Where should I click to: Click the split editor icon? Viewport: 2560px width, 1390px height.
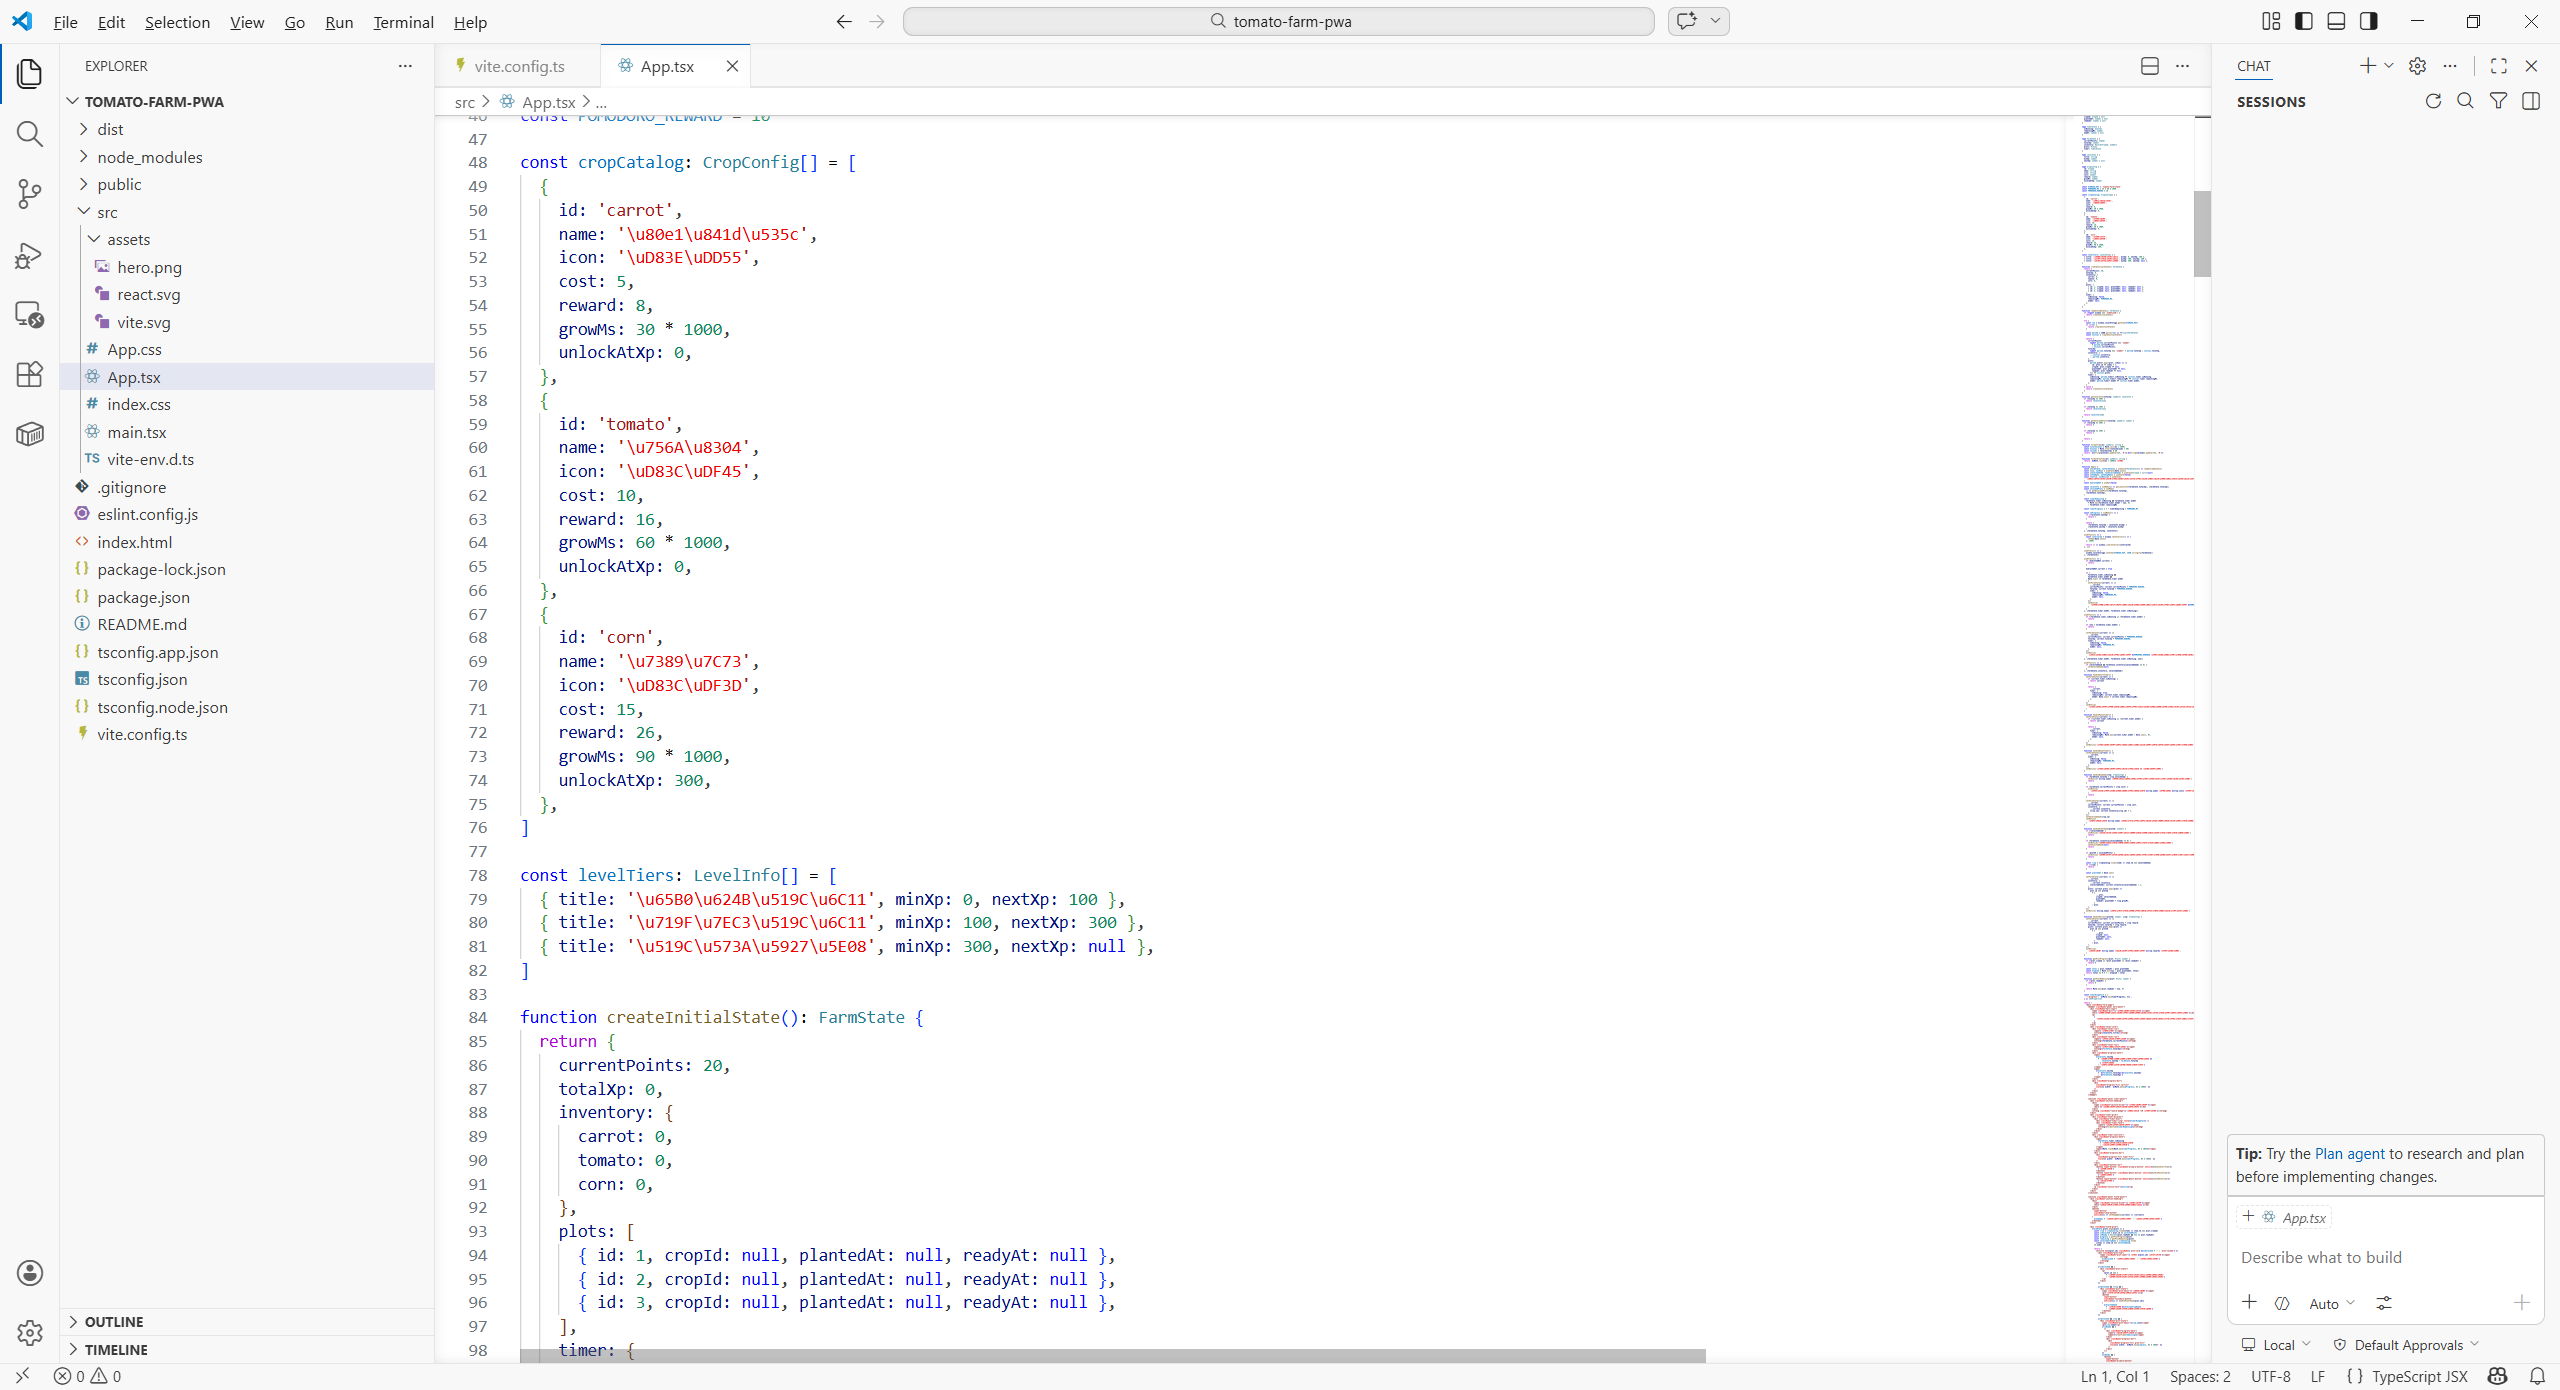(2150, 66)
